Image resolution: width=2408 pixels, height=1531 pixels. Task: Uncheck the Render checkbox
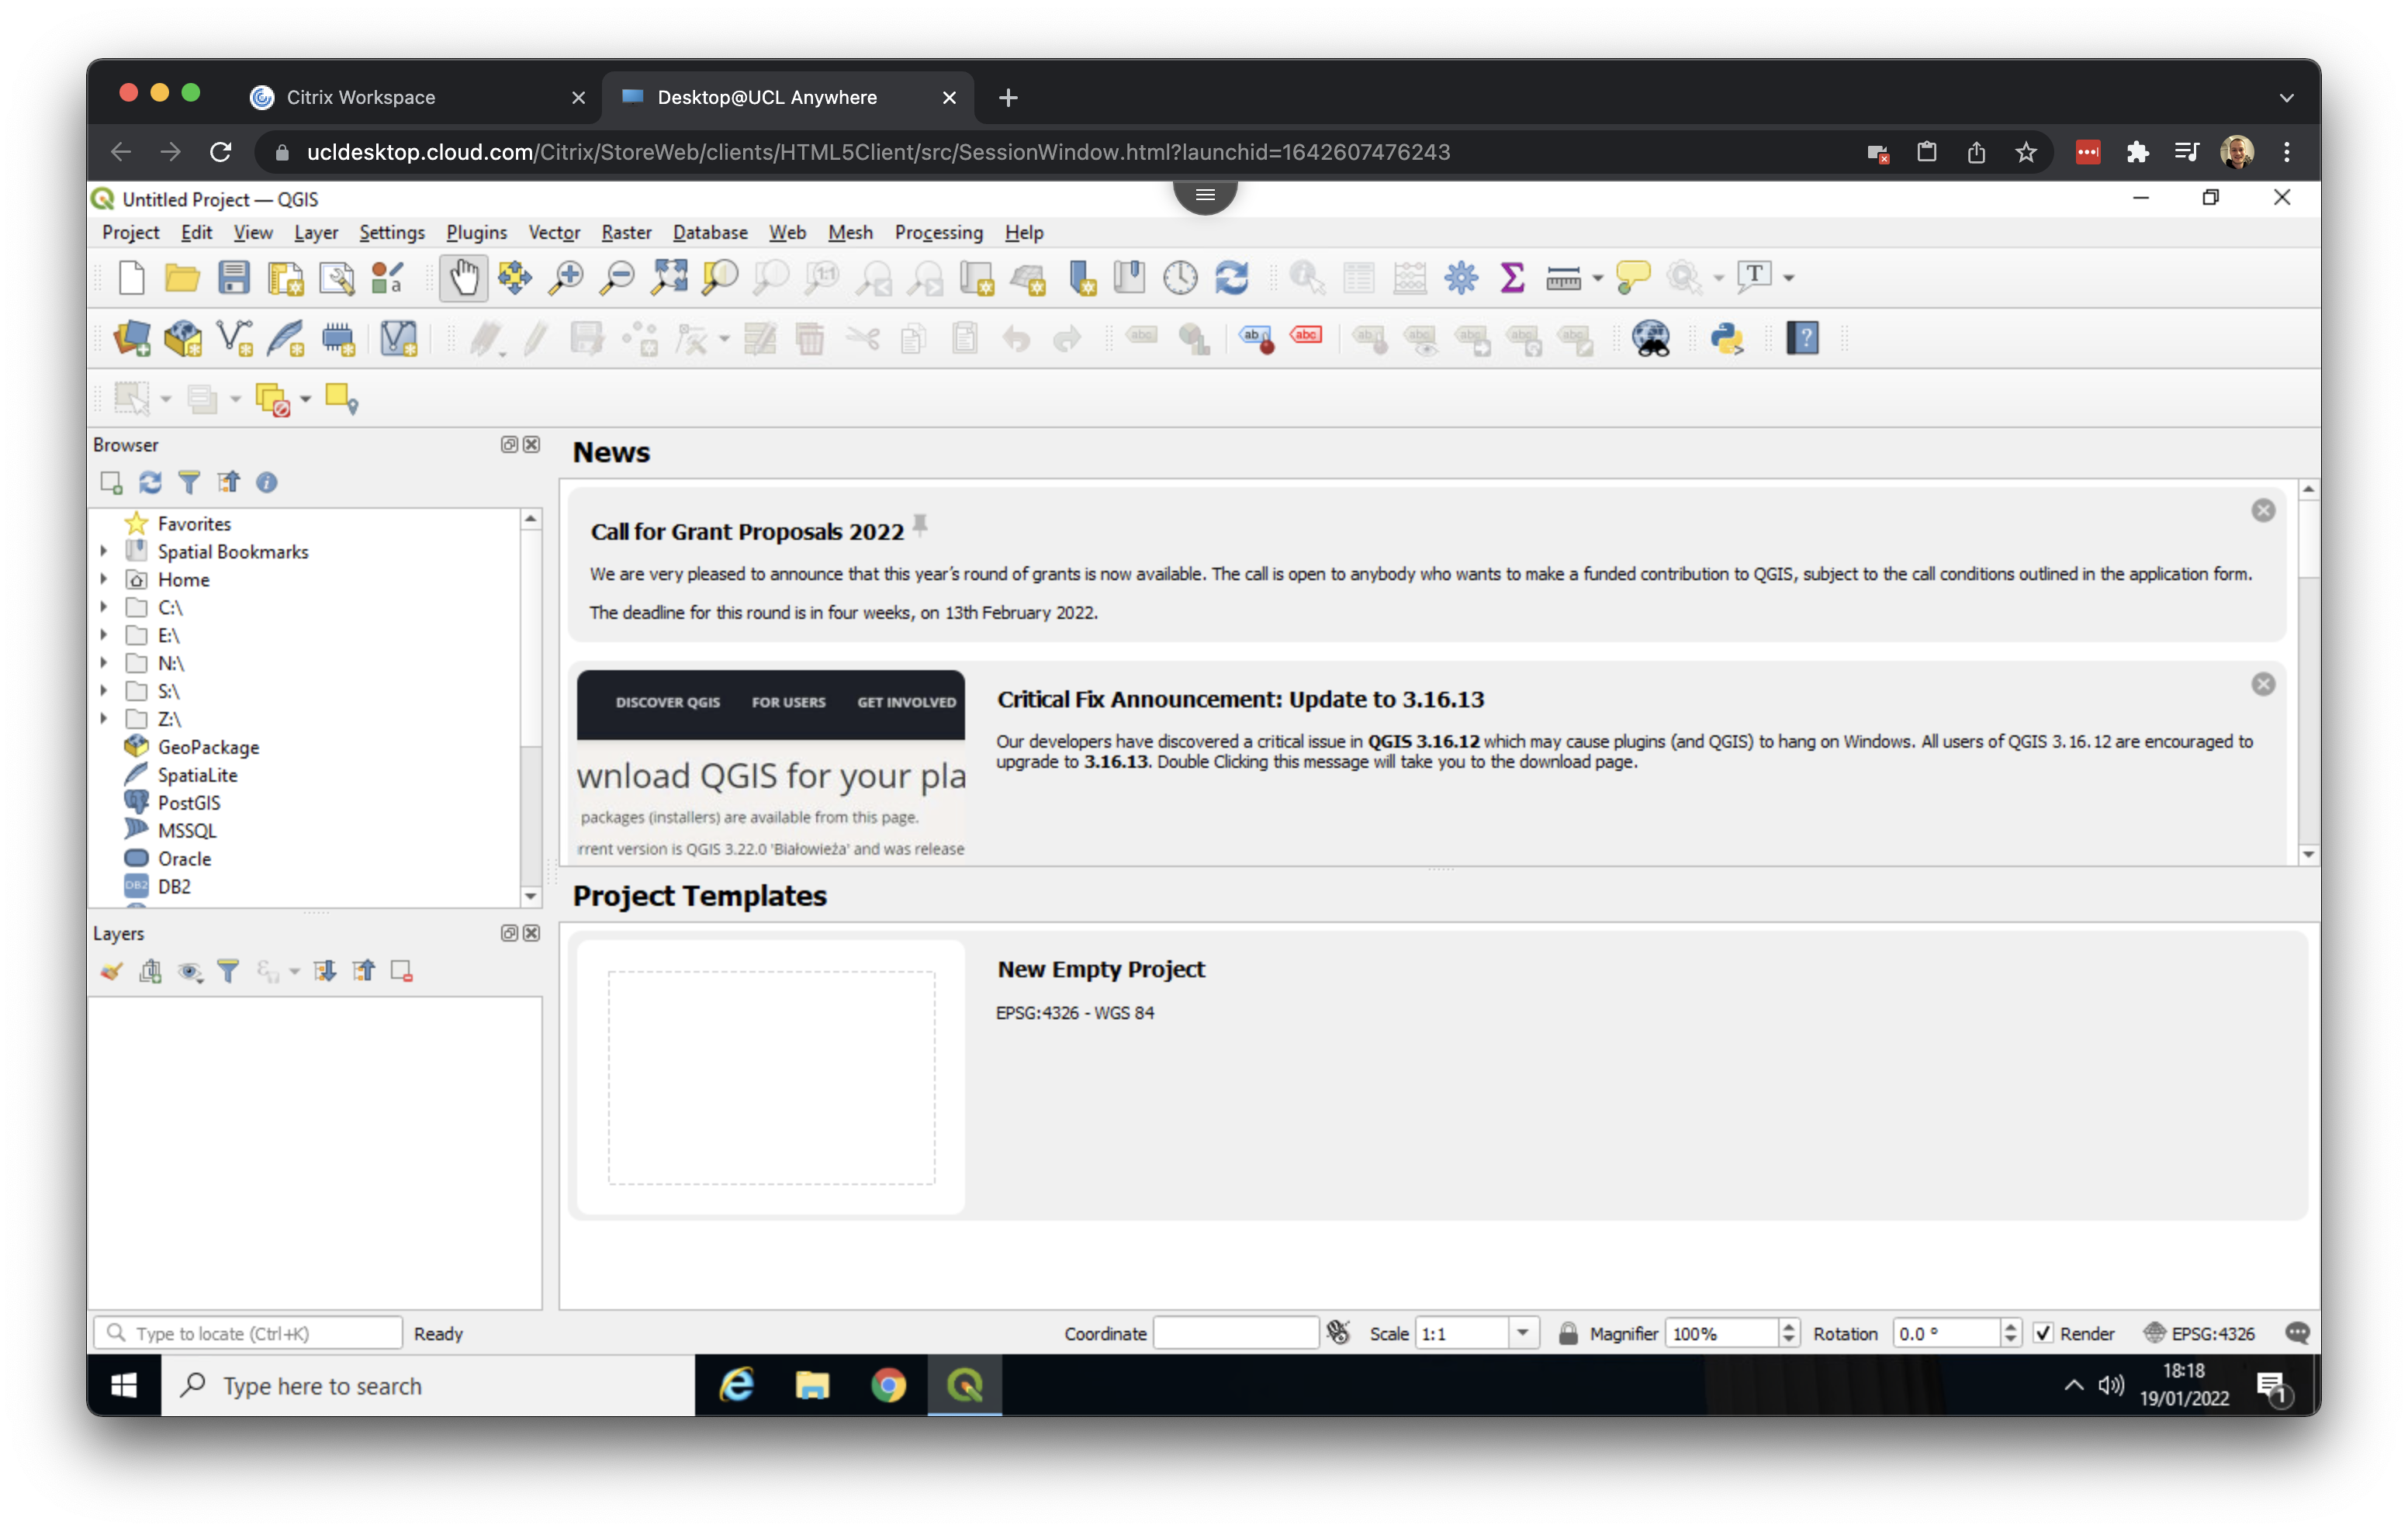2045,1333
